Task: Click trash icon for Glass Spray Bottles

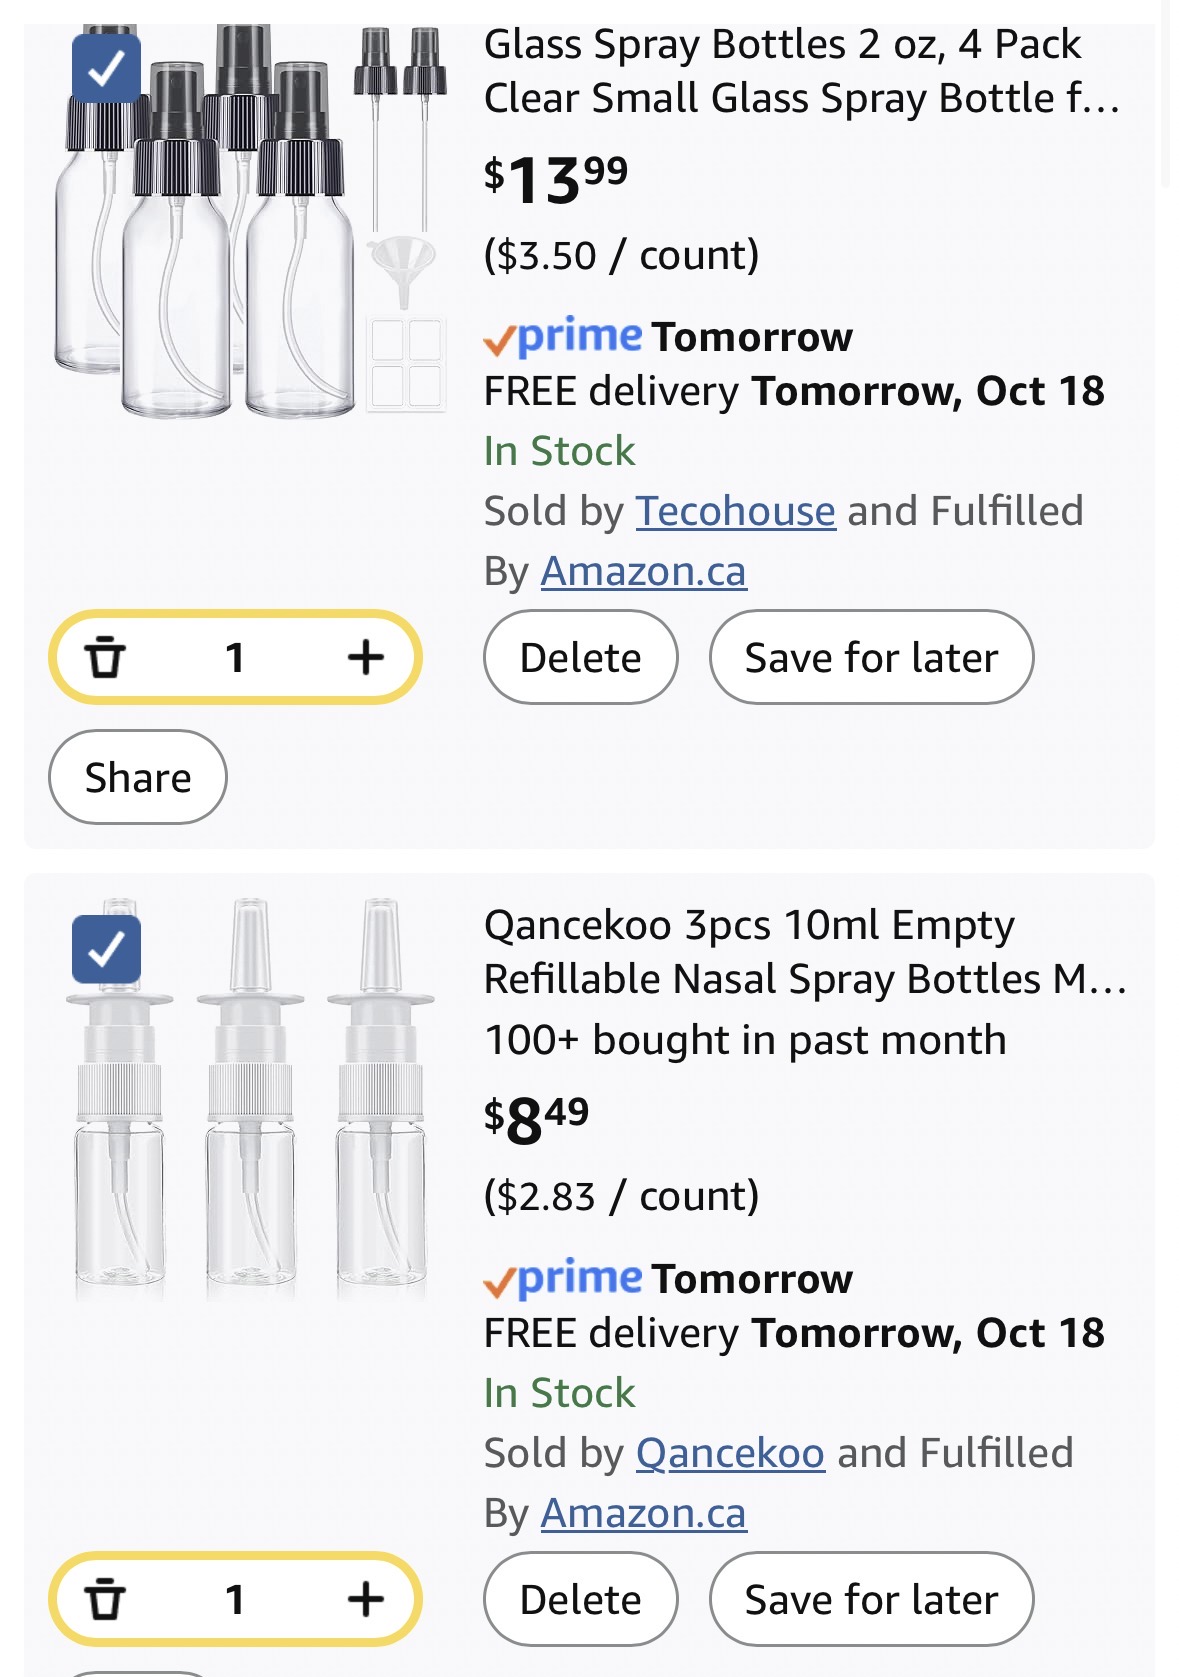Action: (105, 658)
